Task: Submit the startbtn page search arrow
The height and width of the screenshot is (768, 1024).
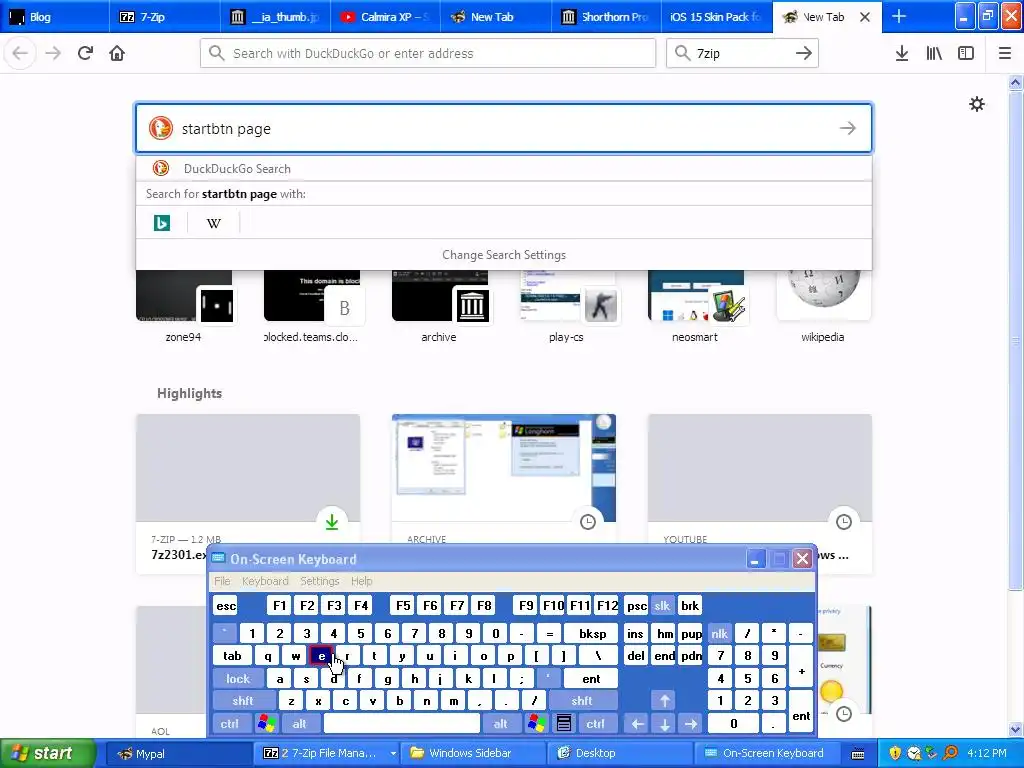Action: coord(848,128)
